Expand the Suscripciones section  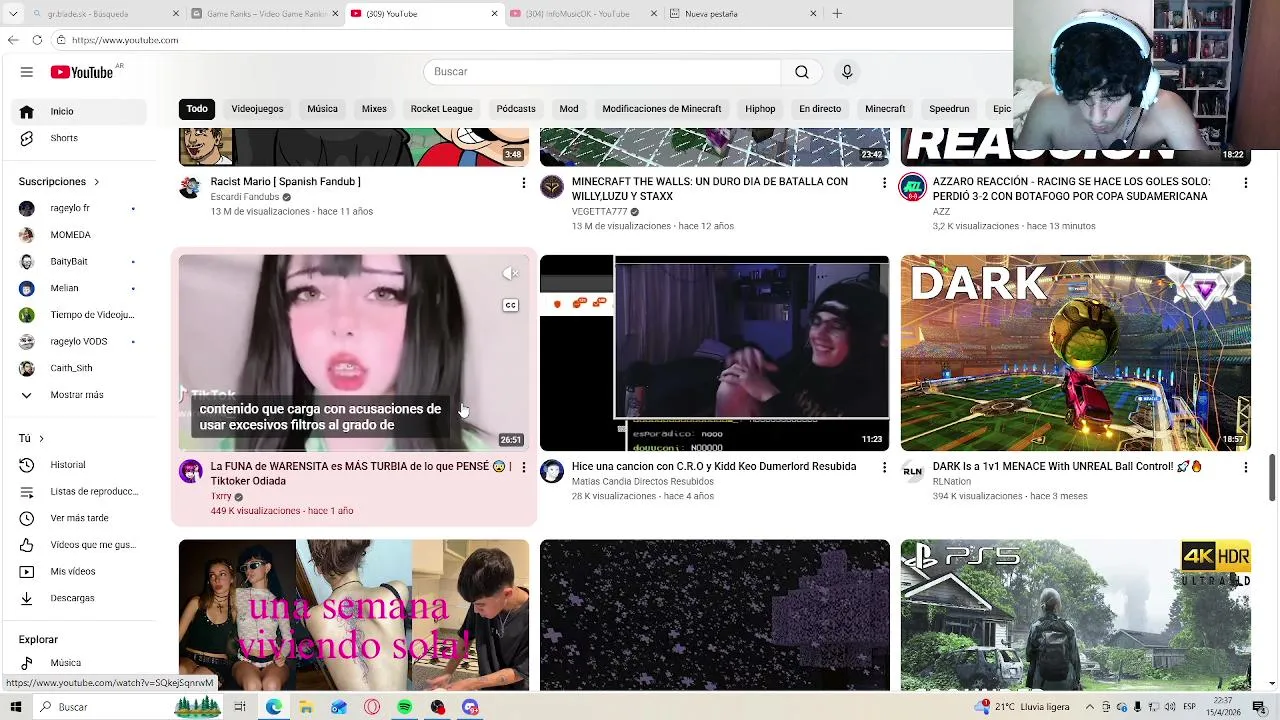tap(60, 182)
